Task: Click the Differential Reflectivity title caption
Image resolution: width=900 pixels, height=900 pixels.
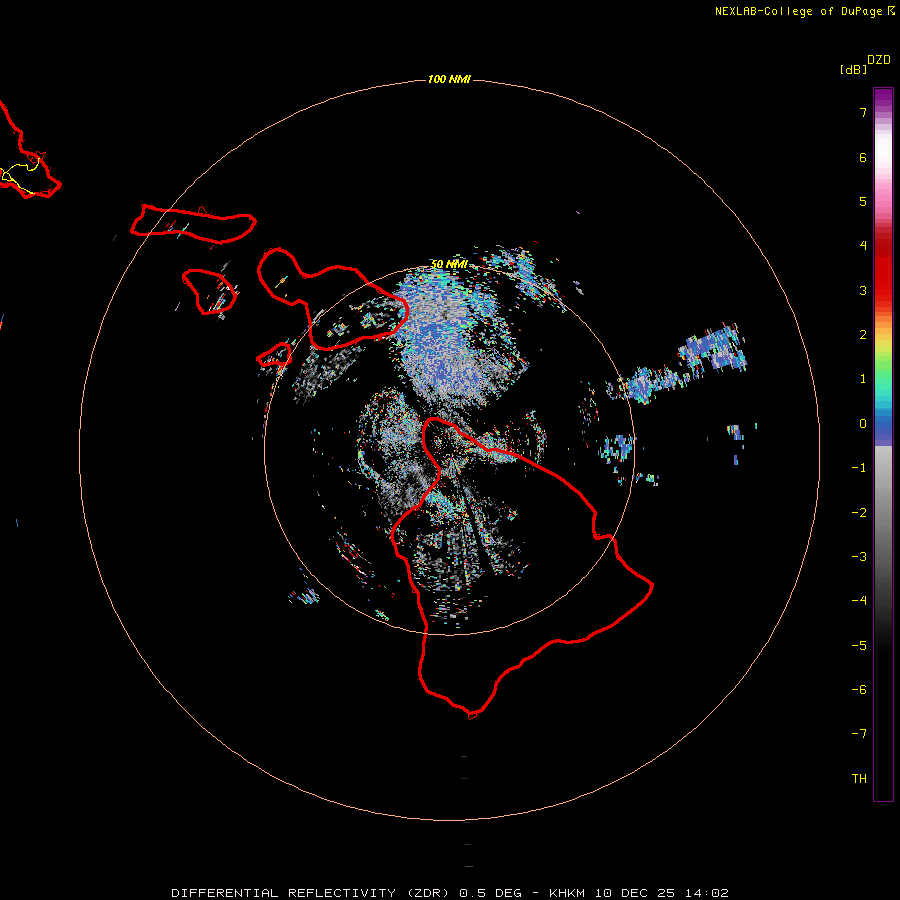Action: (449, 893)
